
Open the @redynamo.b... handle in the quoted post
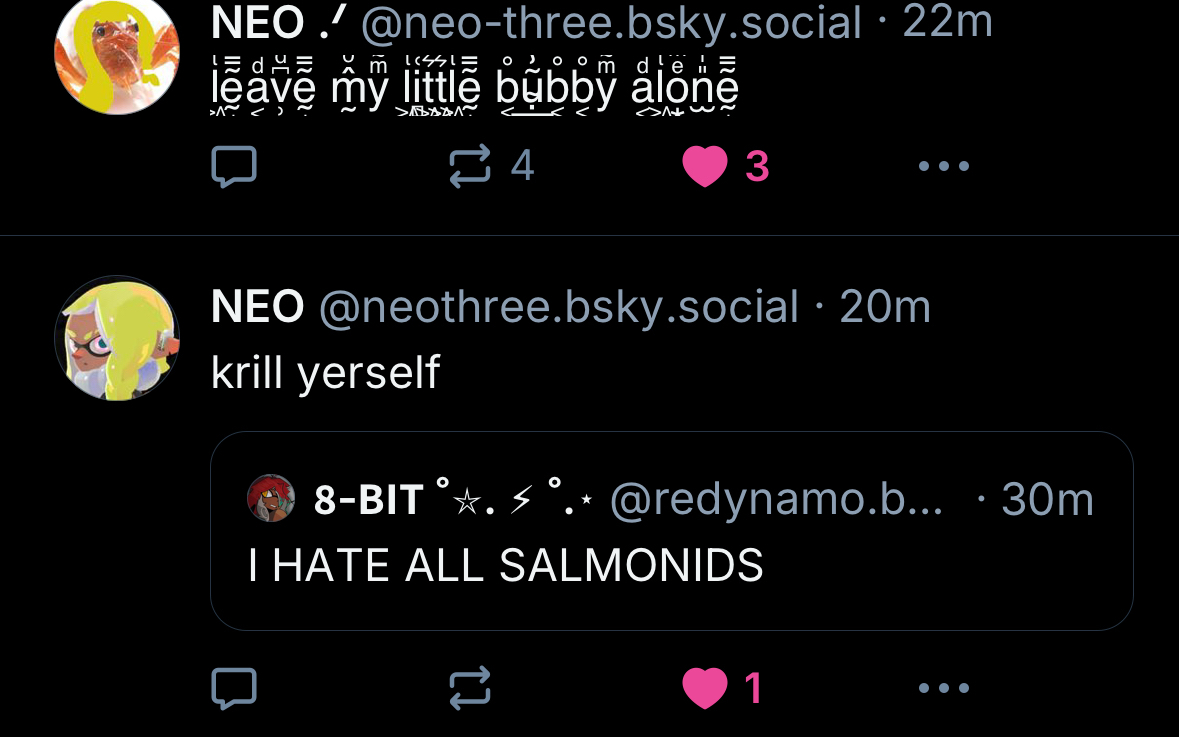[776, 499]
